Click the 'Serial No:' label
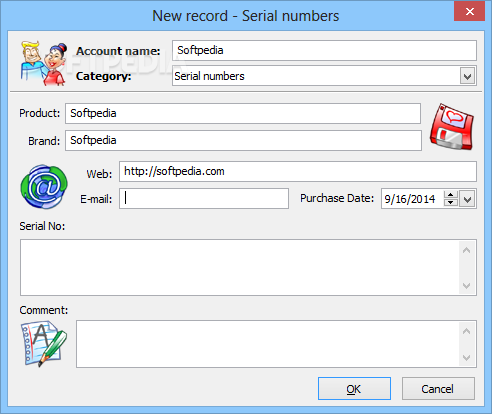 click(42, 226)
